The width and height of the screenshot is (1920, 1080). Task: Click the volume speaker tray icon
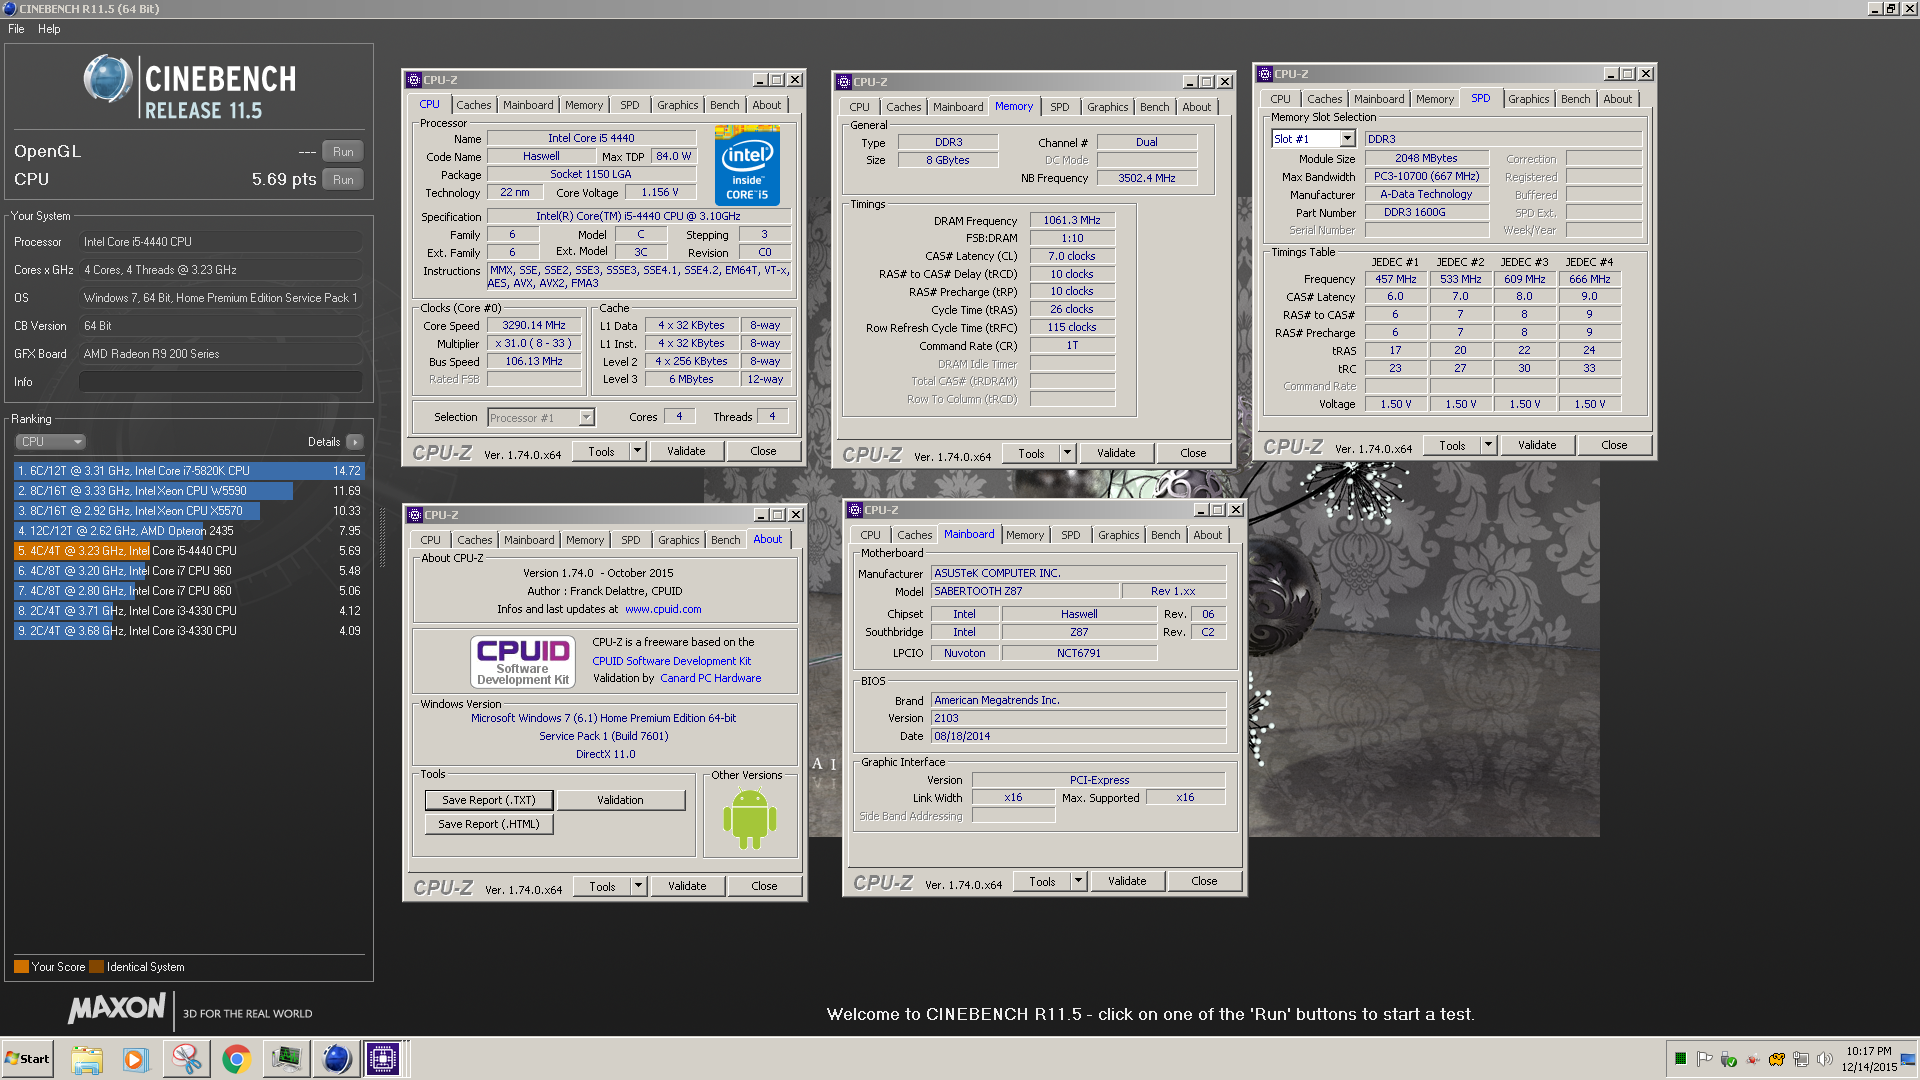pyautogui.click(x=1825, y=1059)
